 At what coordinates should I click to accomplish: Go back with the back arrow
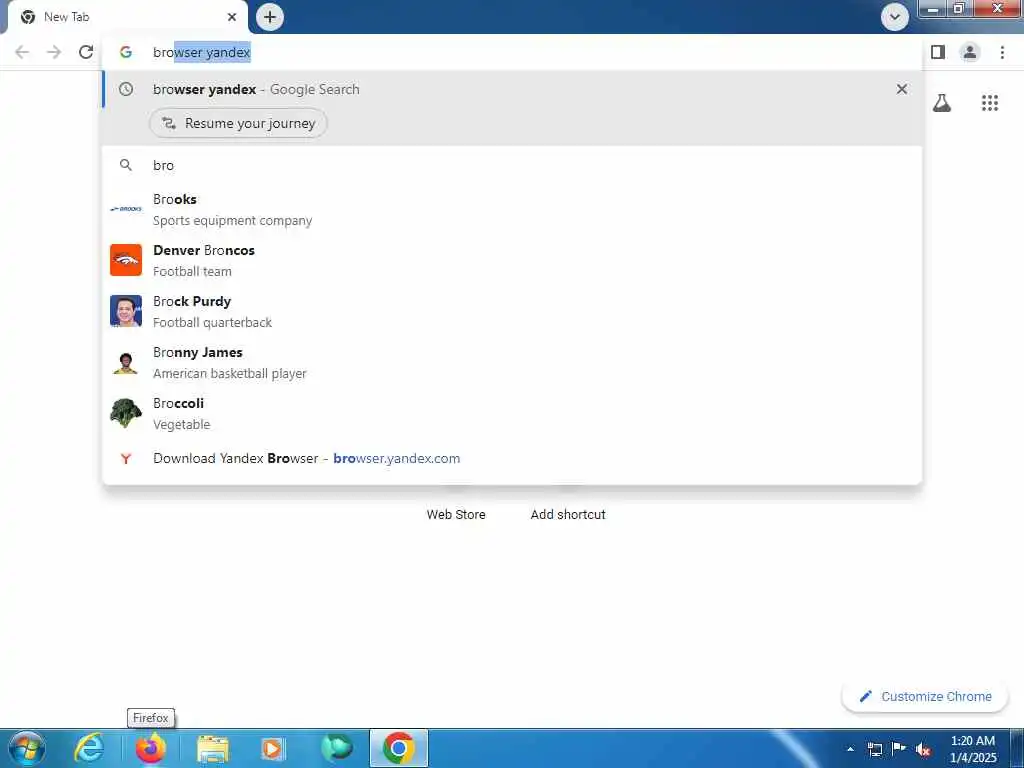pos(22,52)
